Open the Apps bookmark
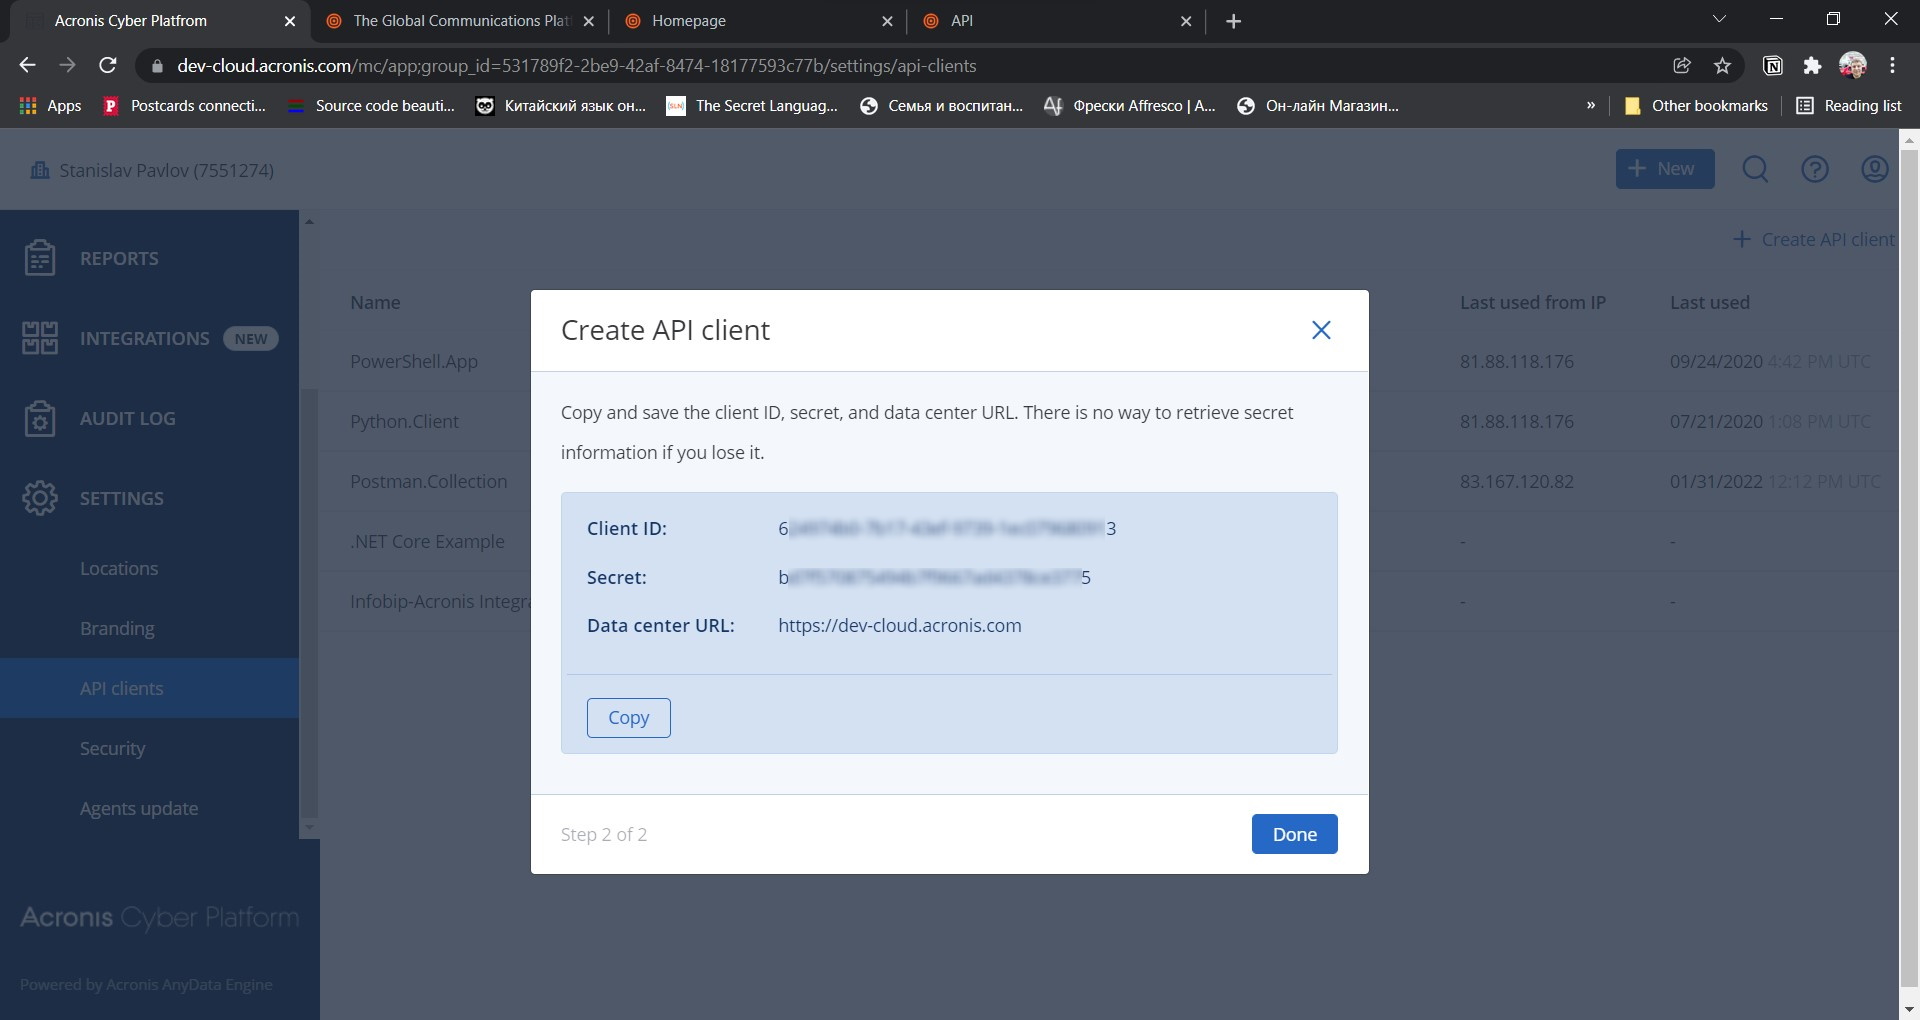Image resolution: width=1920 pixels, height=1020 pixels. tap(51, 106)
